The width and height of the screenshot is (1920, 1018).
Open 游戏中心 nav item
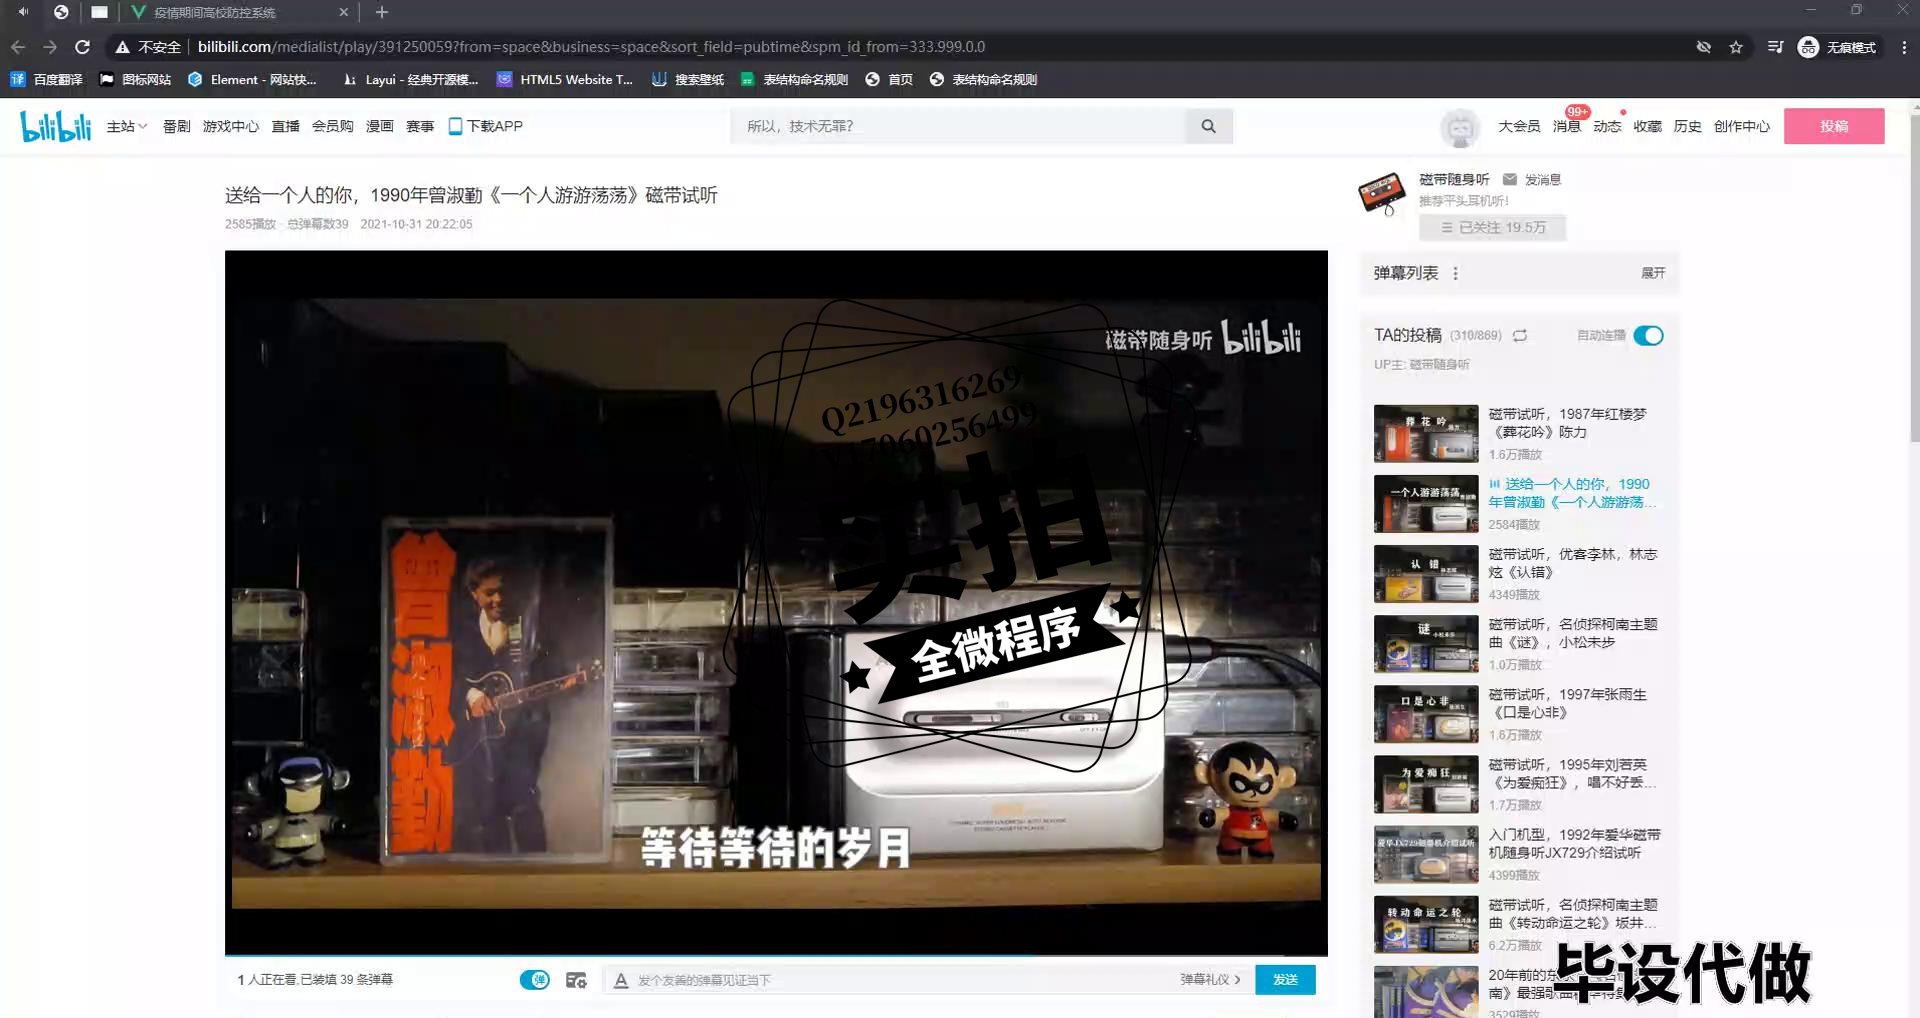click(x=231, y=126)
